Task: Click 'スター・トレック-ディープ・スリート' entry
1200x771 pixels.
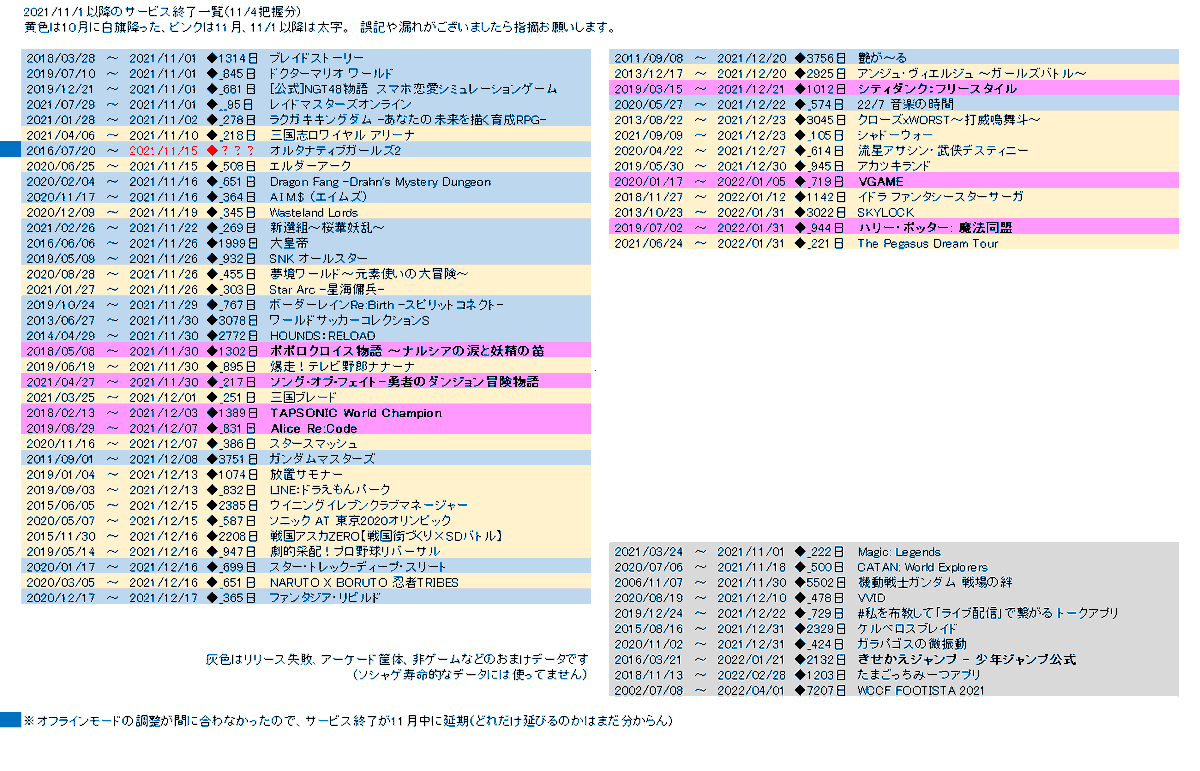Action: (x=358, y=567)
